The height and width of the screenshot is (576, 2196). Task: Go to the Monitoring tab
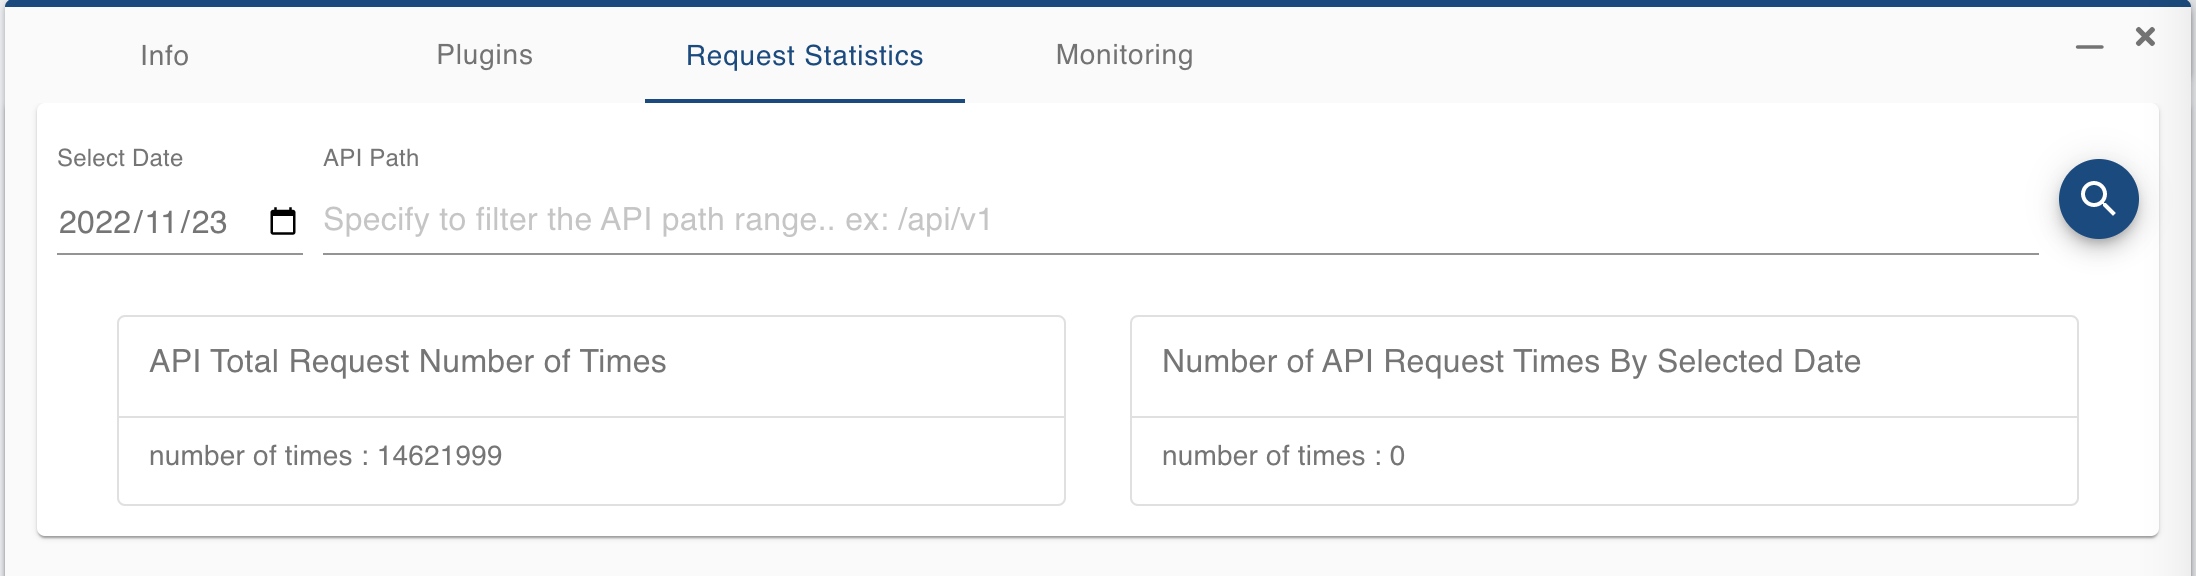pos(1125,55)
